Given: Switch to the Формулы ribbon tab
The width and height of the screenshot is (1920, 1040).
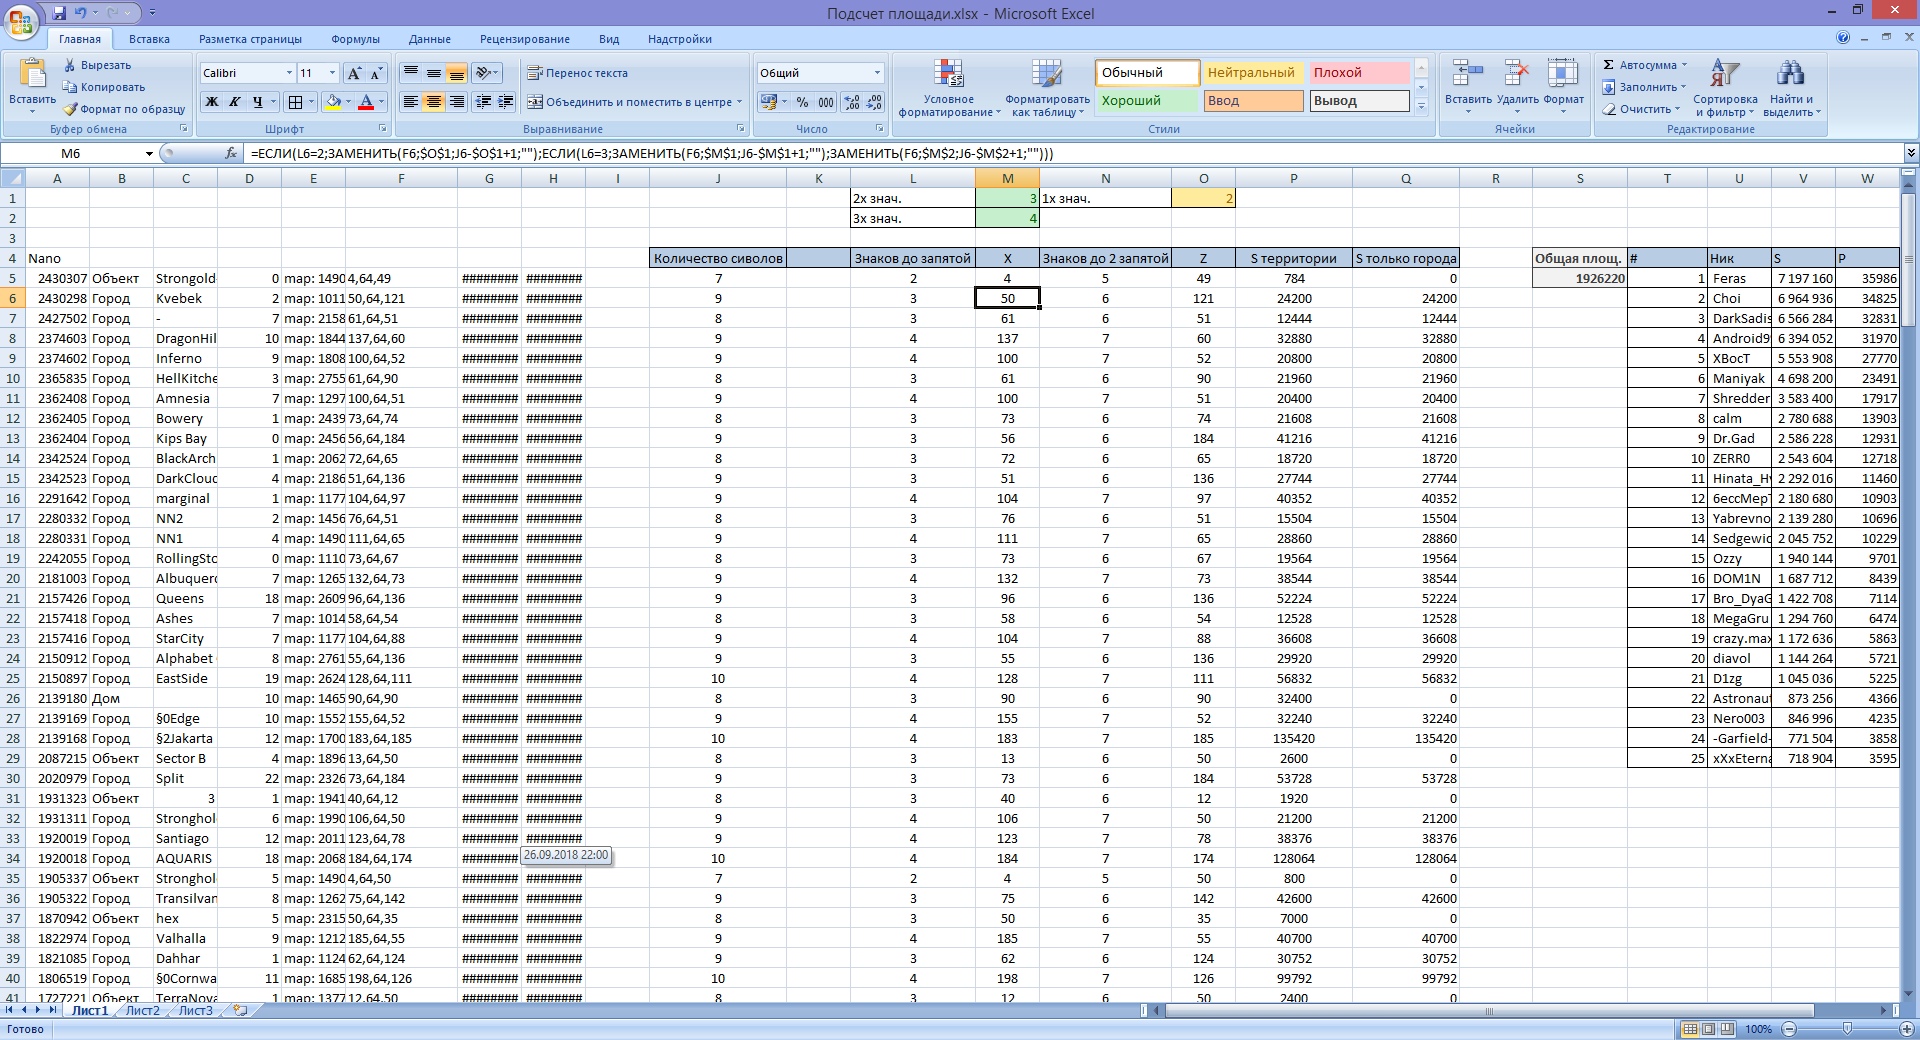Looking at the screenshot, I should point(355,39).
